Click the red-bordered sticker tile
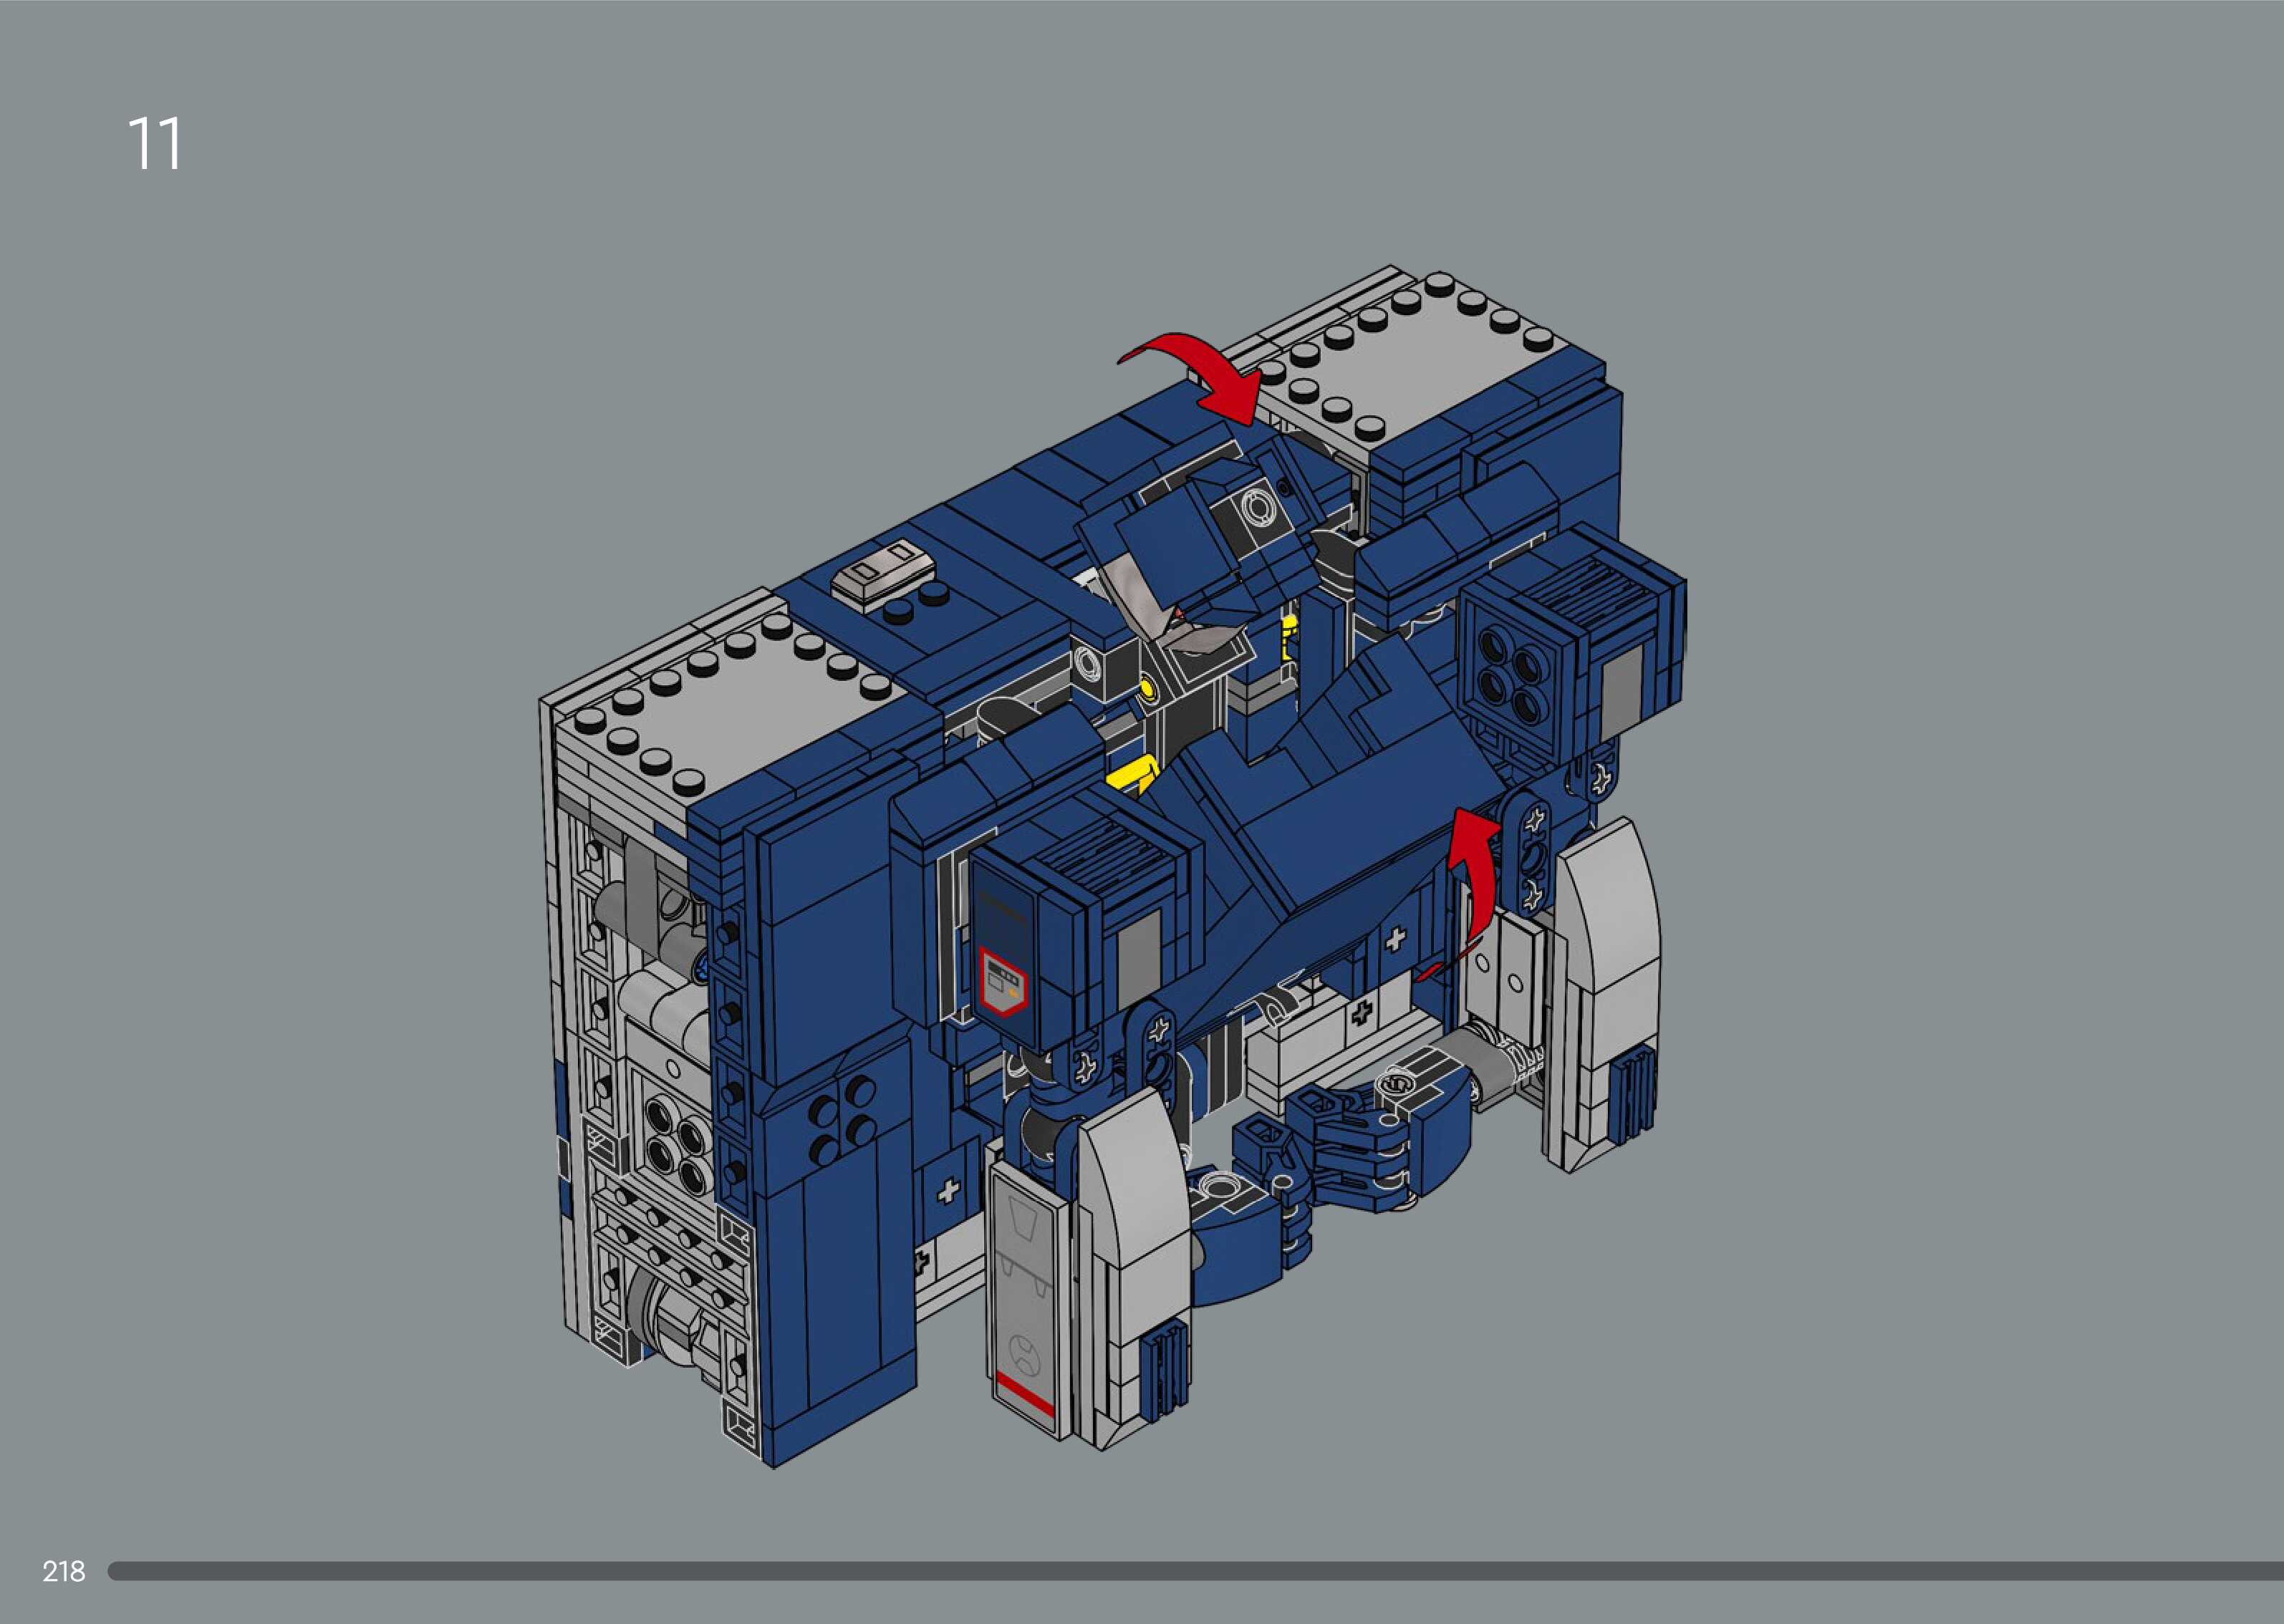 click(1002, 980)
